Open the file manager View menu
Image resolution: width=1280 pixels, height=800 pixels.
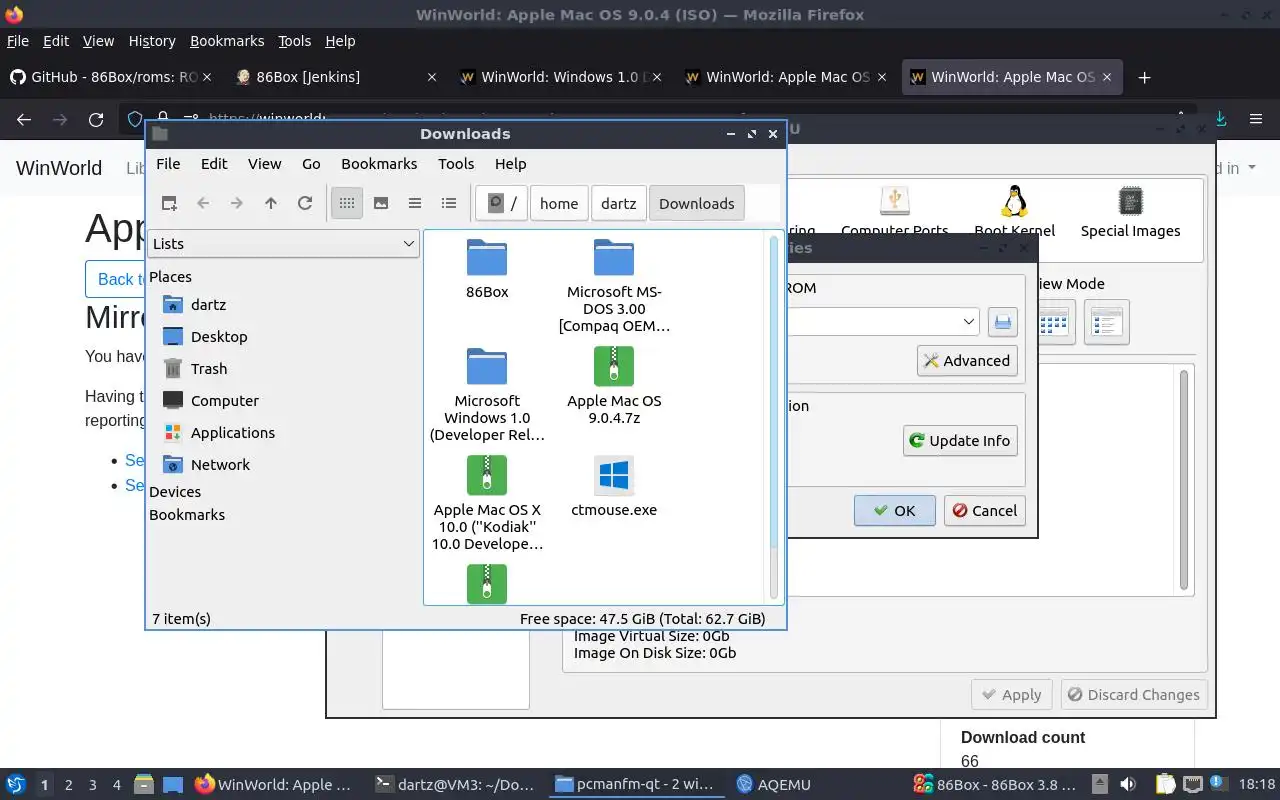click(x=264, y=163)
